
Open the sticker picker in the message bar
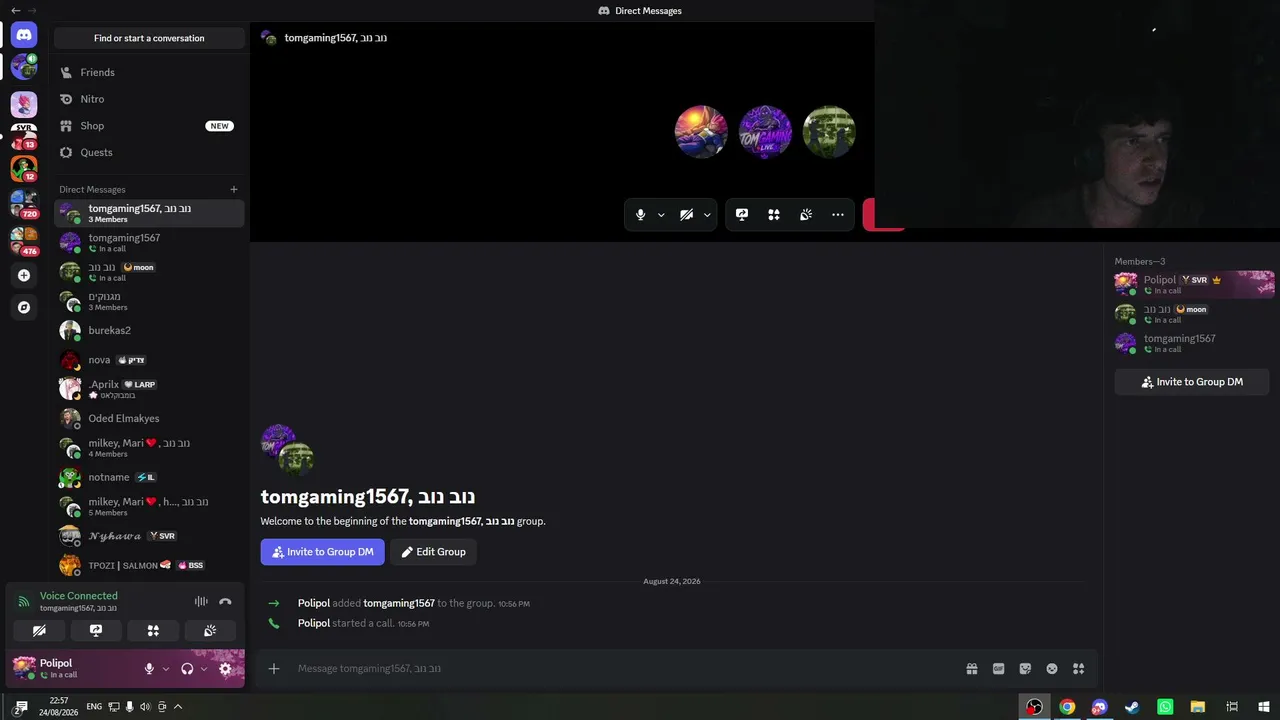1025,668
